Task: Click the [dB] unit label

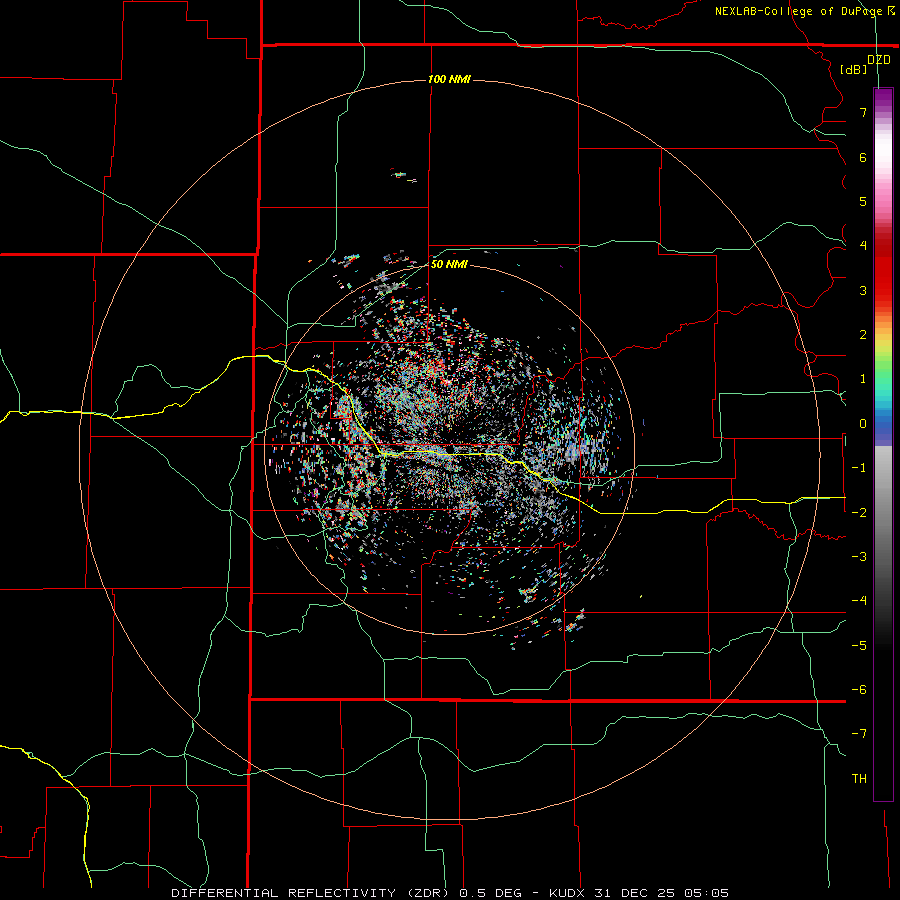Action: coord(854,69)
